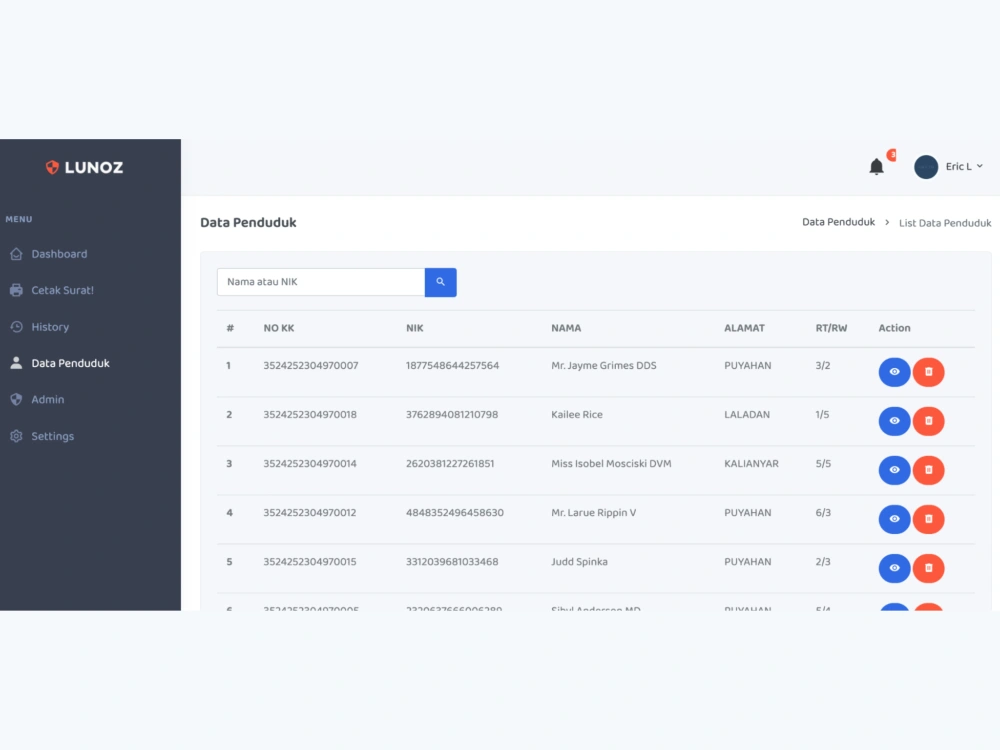This screenshot has height=750, width=1000.
Task: Click the RT/RW column header
Action: pyautogui.click(x=831, y=328)
